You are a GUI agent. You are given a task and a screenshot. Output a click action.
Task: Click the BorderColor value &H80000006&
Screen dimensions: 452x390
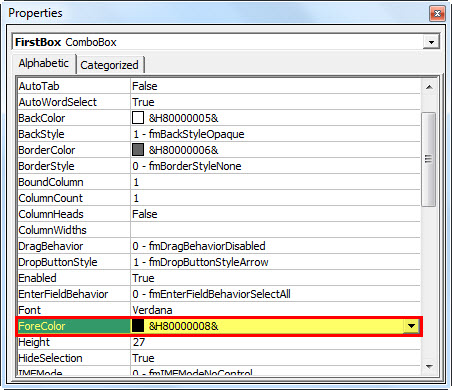click(183, 150)
